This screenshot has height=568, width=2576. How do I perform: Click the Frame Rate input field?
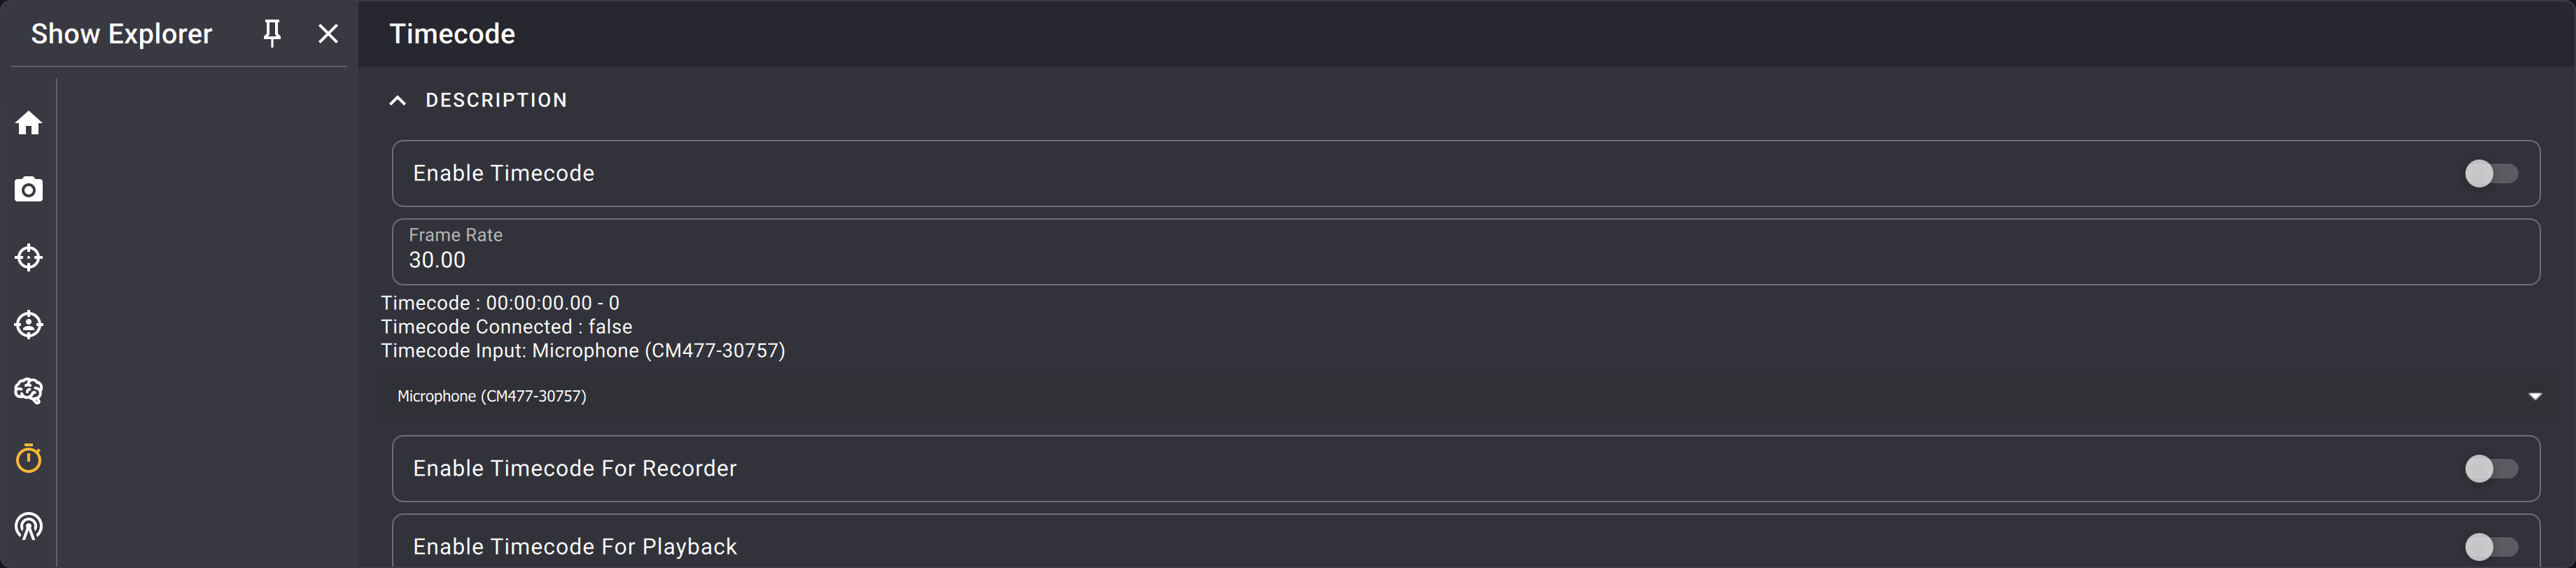tap(1465, 252)
